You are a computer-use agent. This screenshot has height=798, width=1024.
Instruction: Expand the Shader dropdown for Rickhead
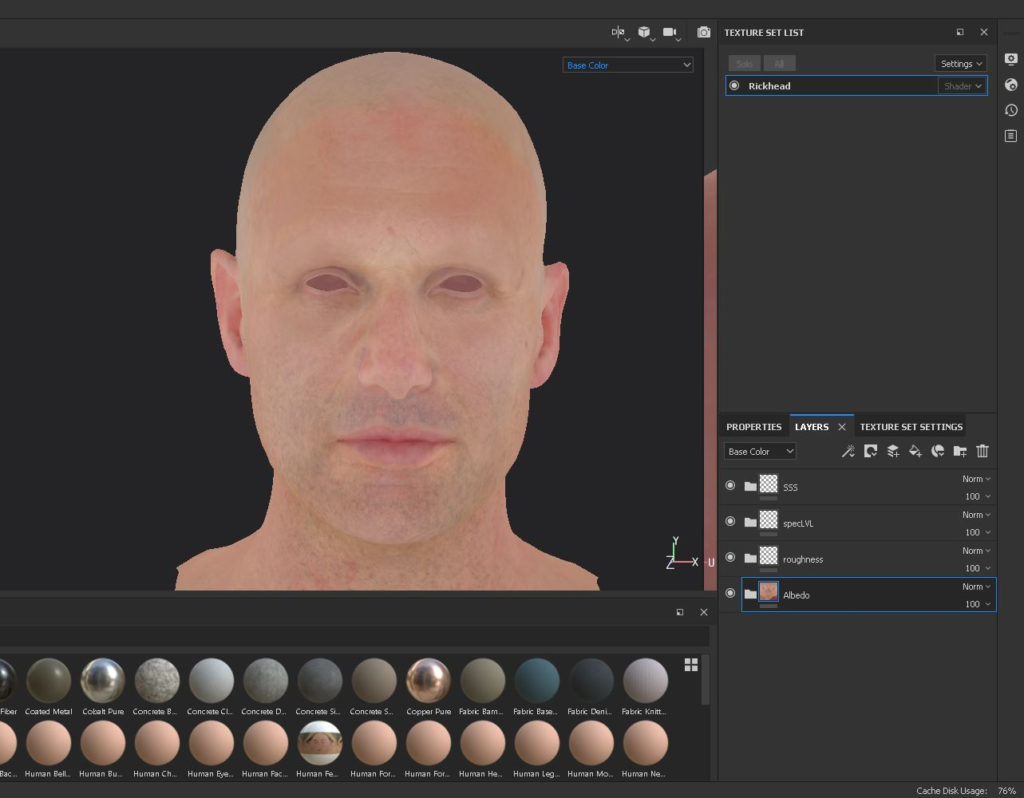962,86
